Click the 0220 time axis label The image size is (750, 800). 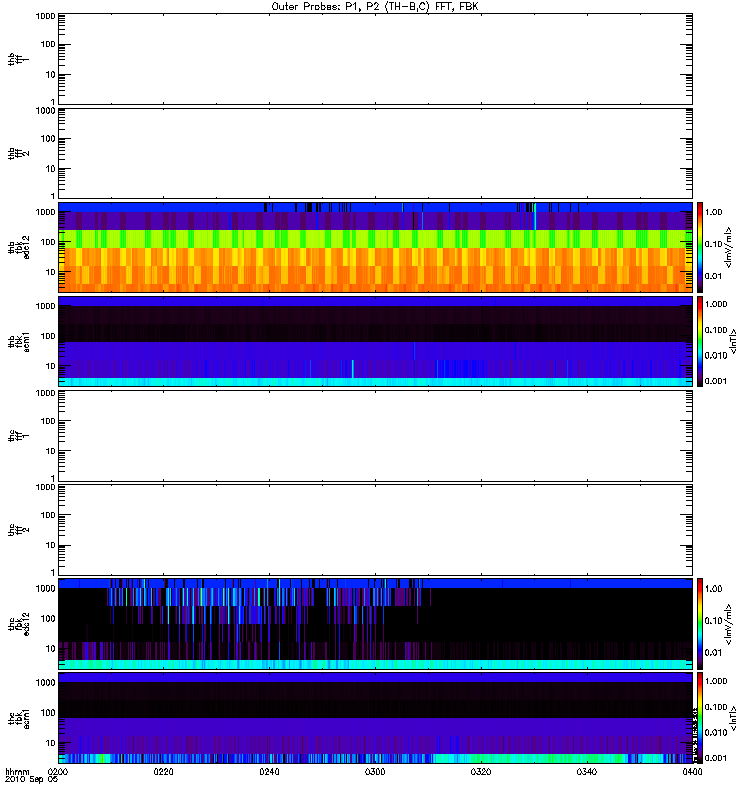pos(163,771)
